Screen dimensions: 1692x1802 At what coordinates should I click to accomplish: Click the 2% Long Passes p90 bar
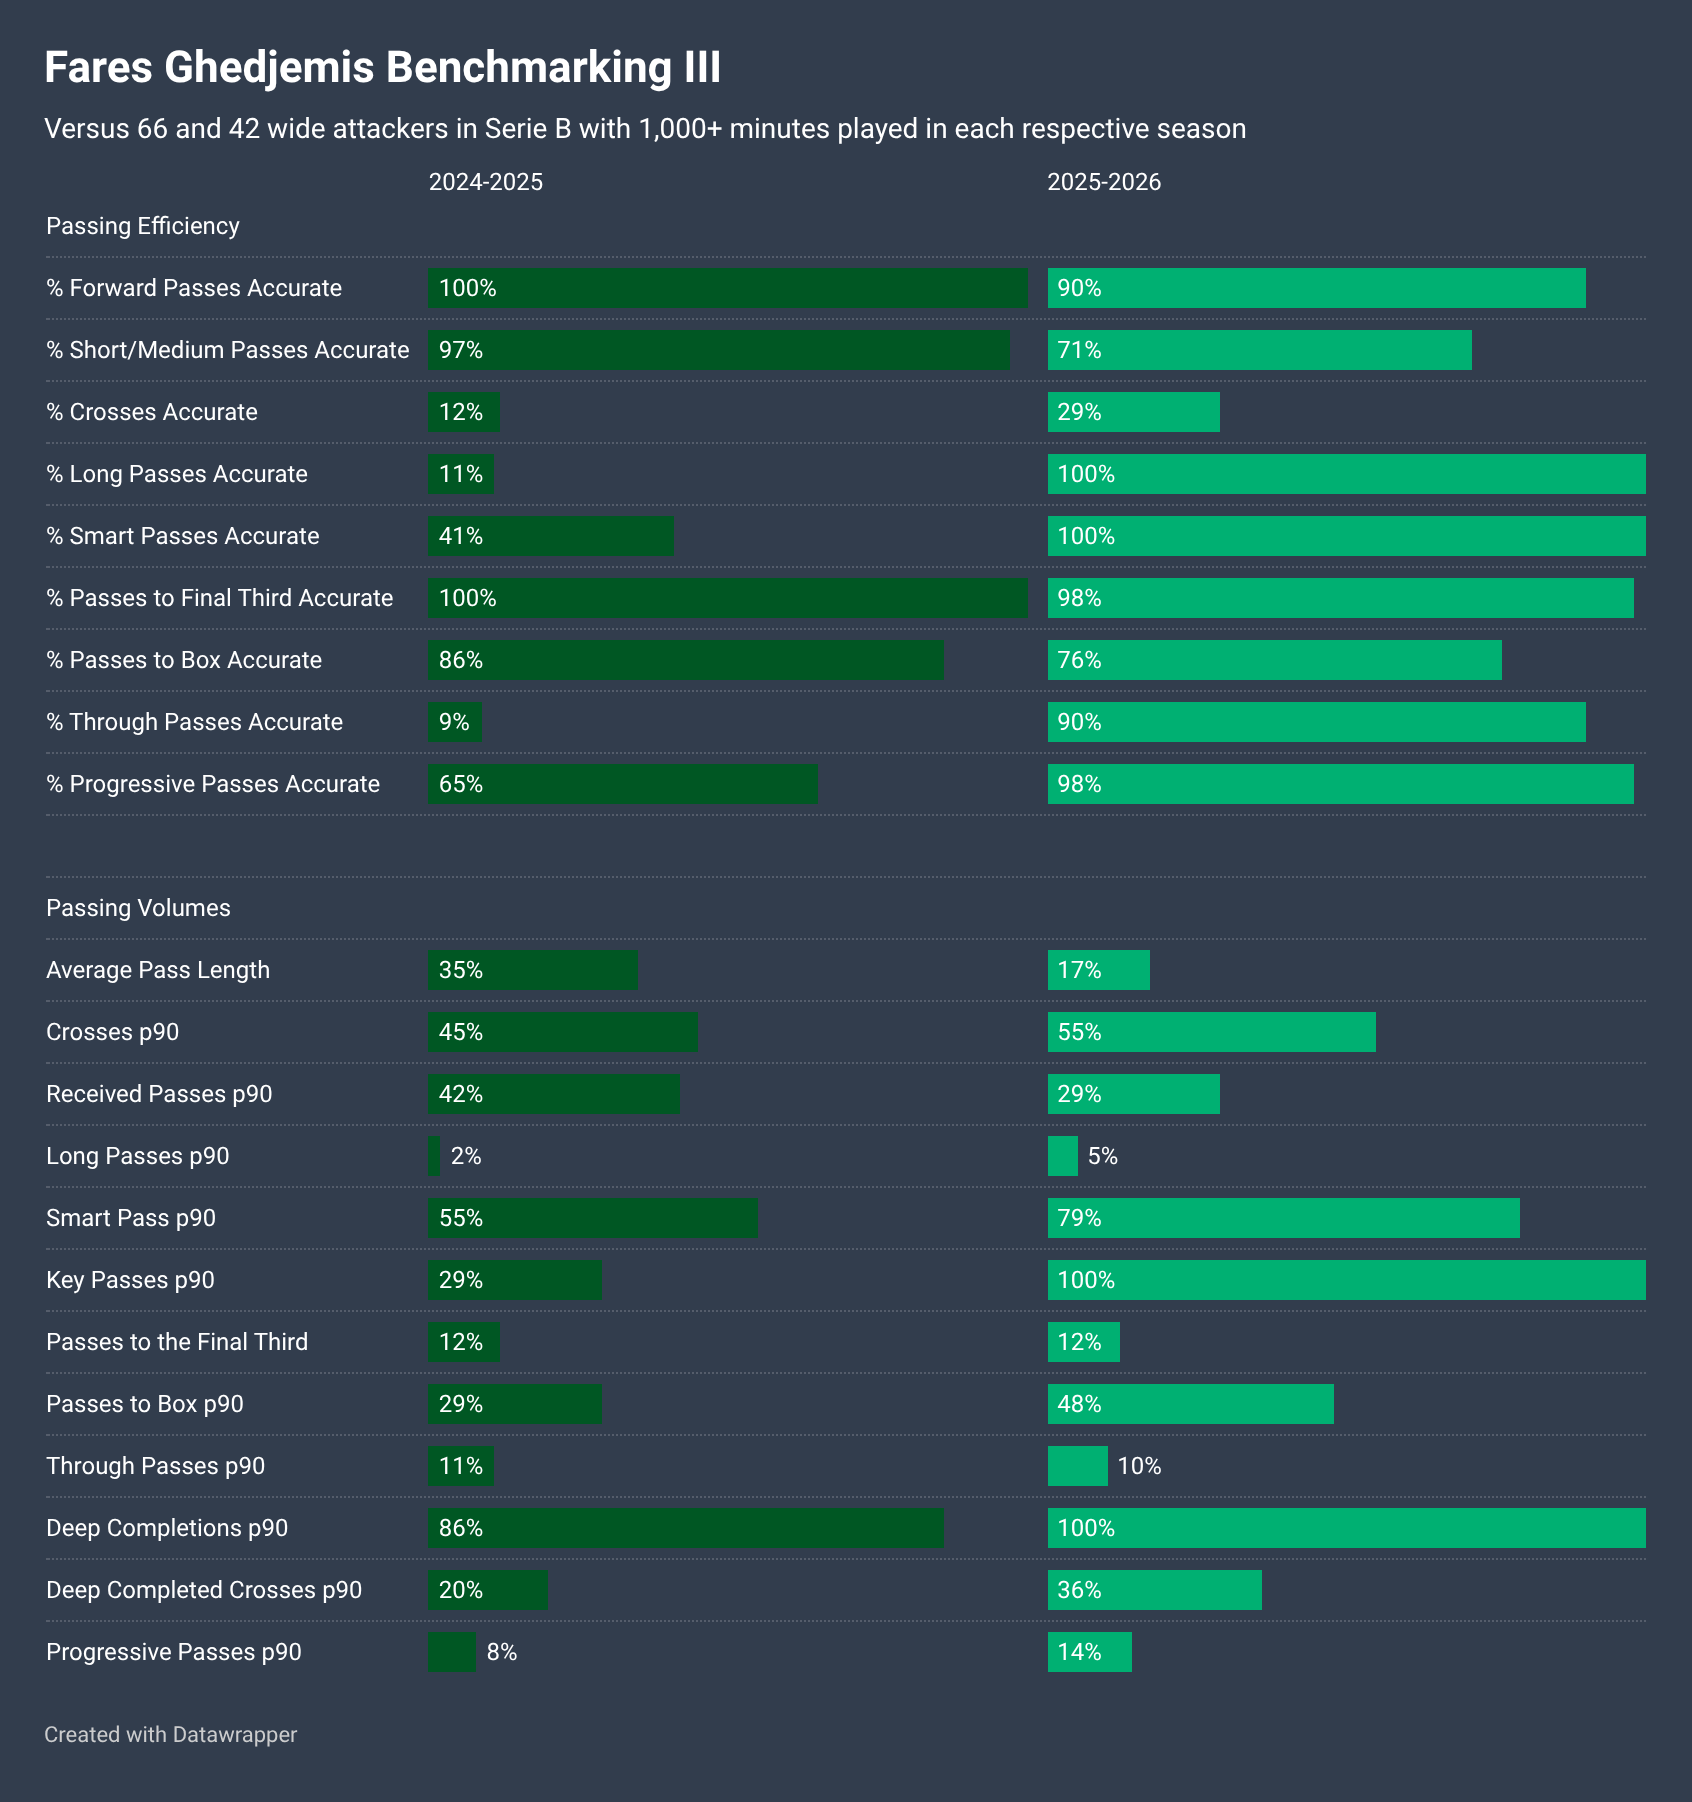(434, 1156)
